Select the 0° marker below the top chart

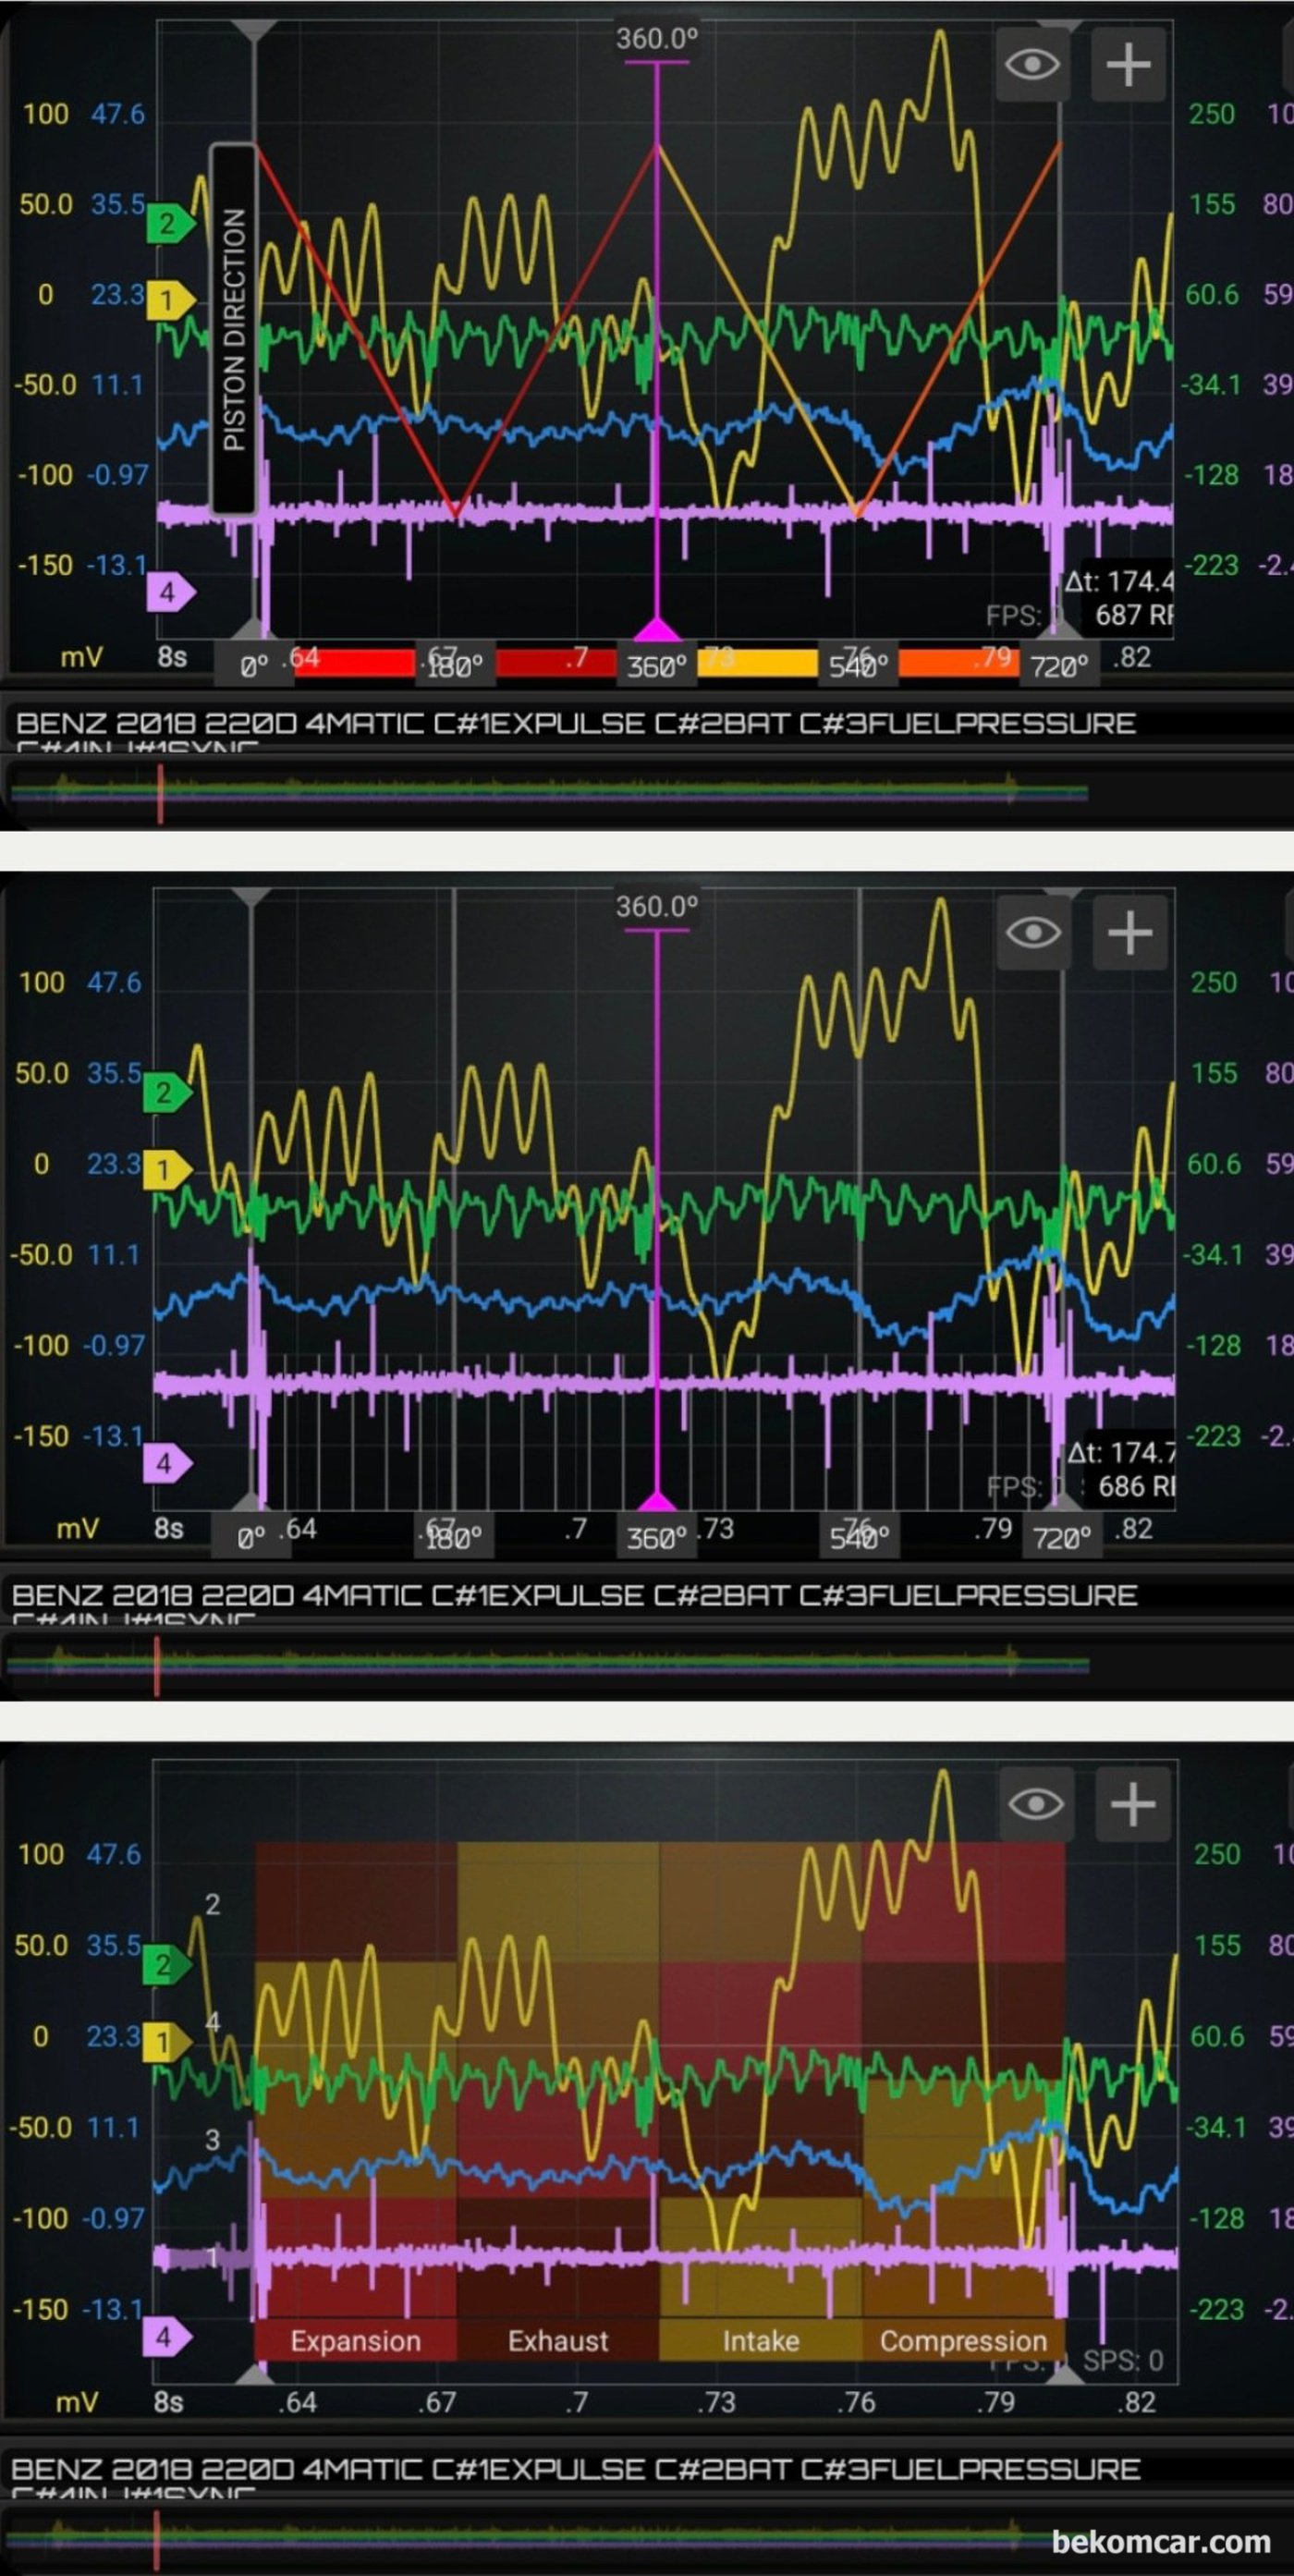[x=254, y=666]
